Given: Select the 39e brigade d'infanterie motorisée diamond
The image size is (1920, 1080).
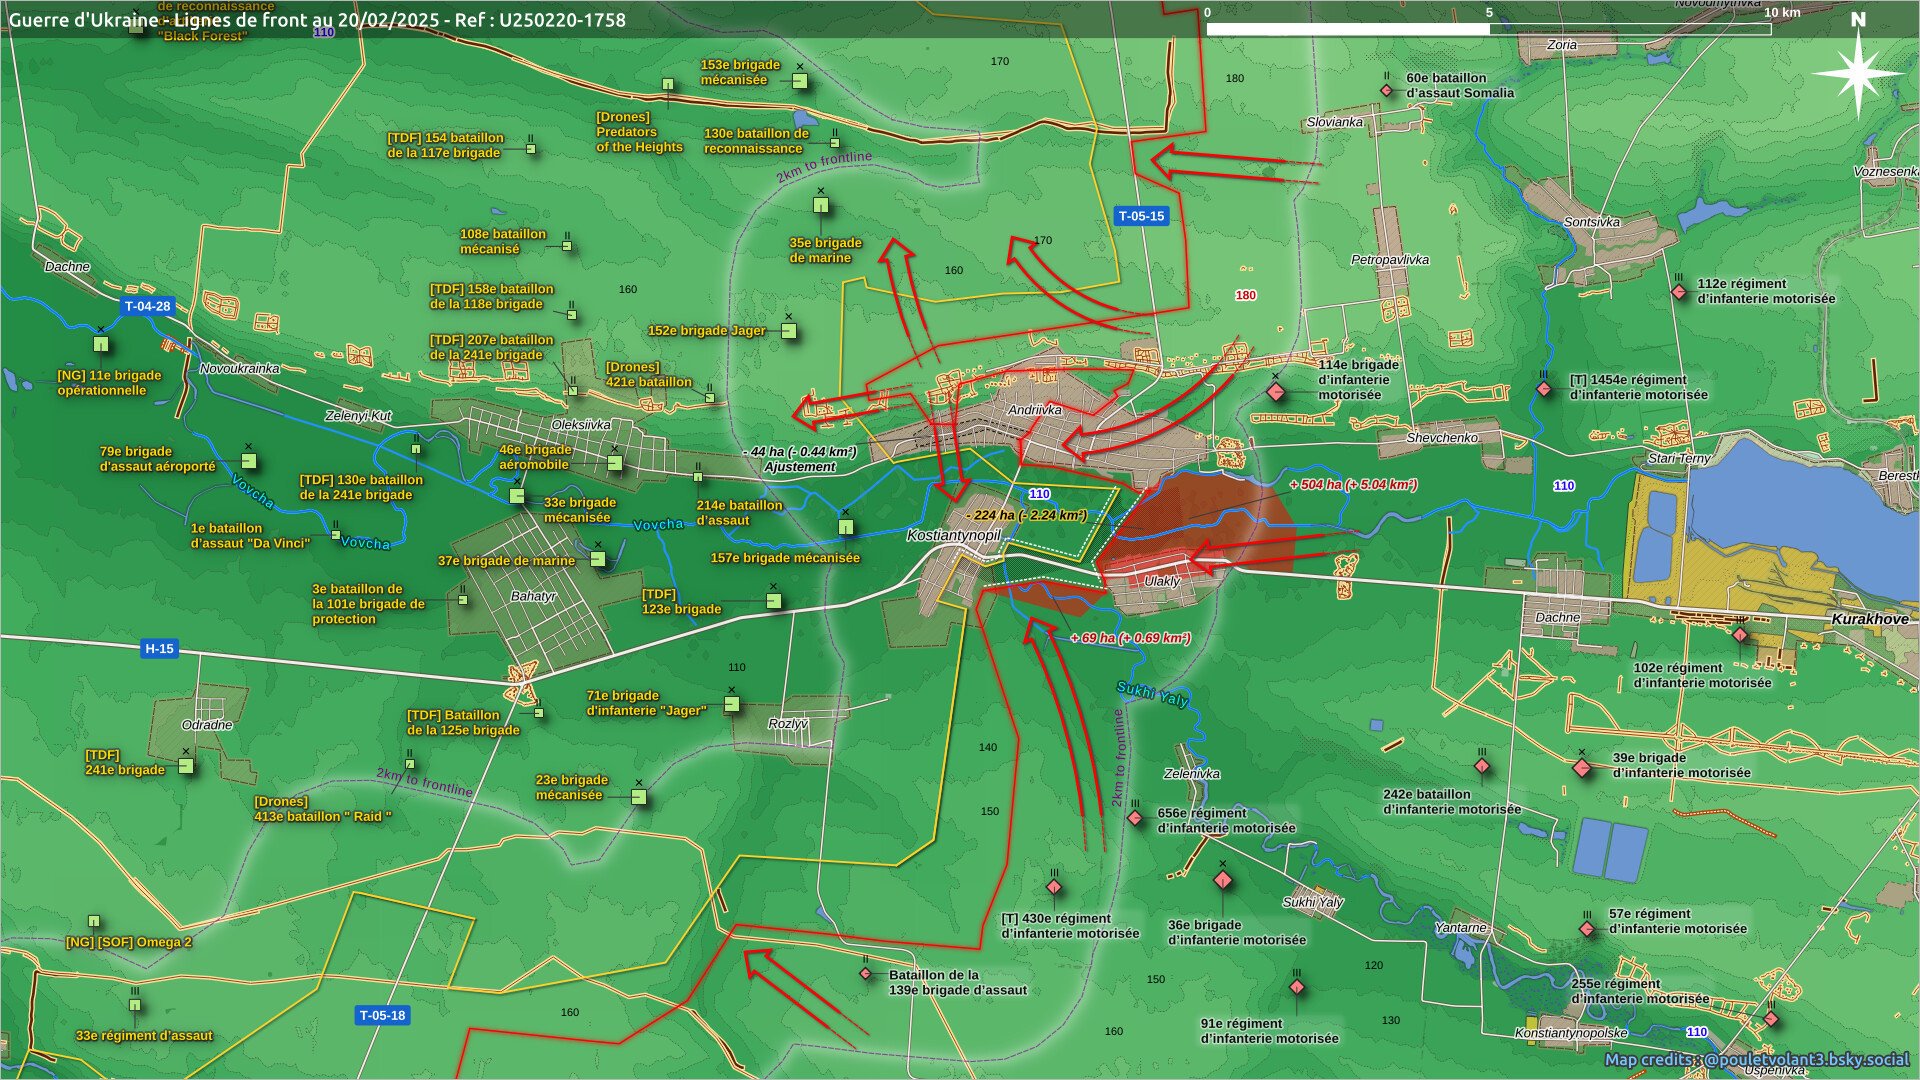Looking at the screenshot, I should (1582, 768).
